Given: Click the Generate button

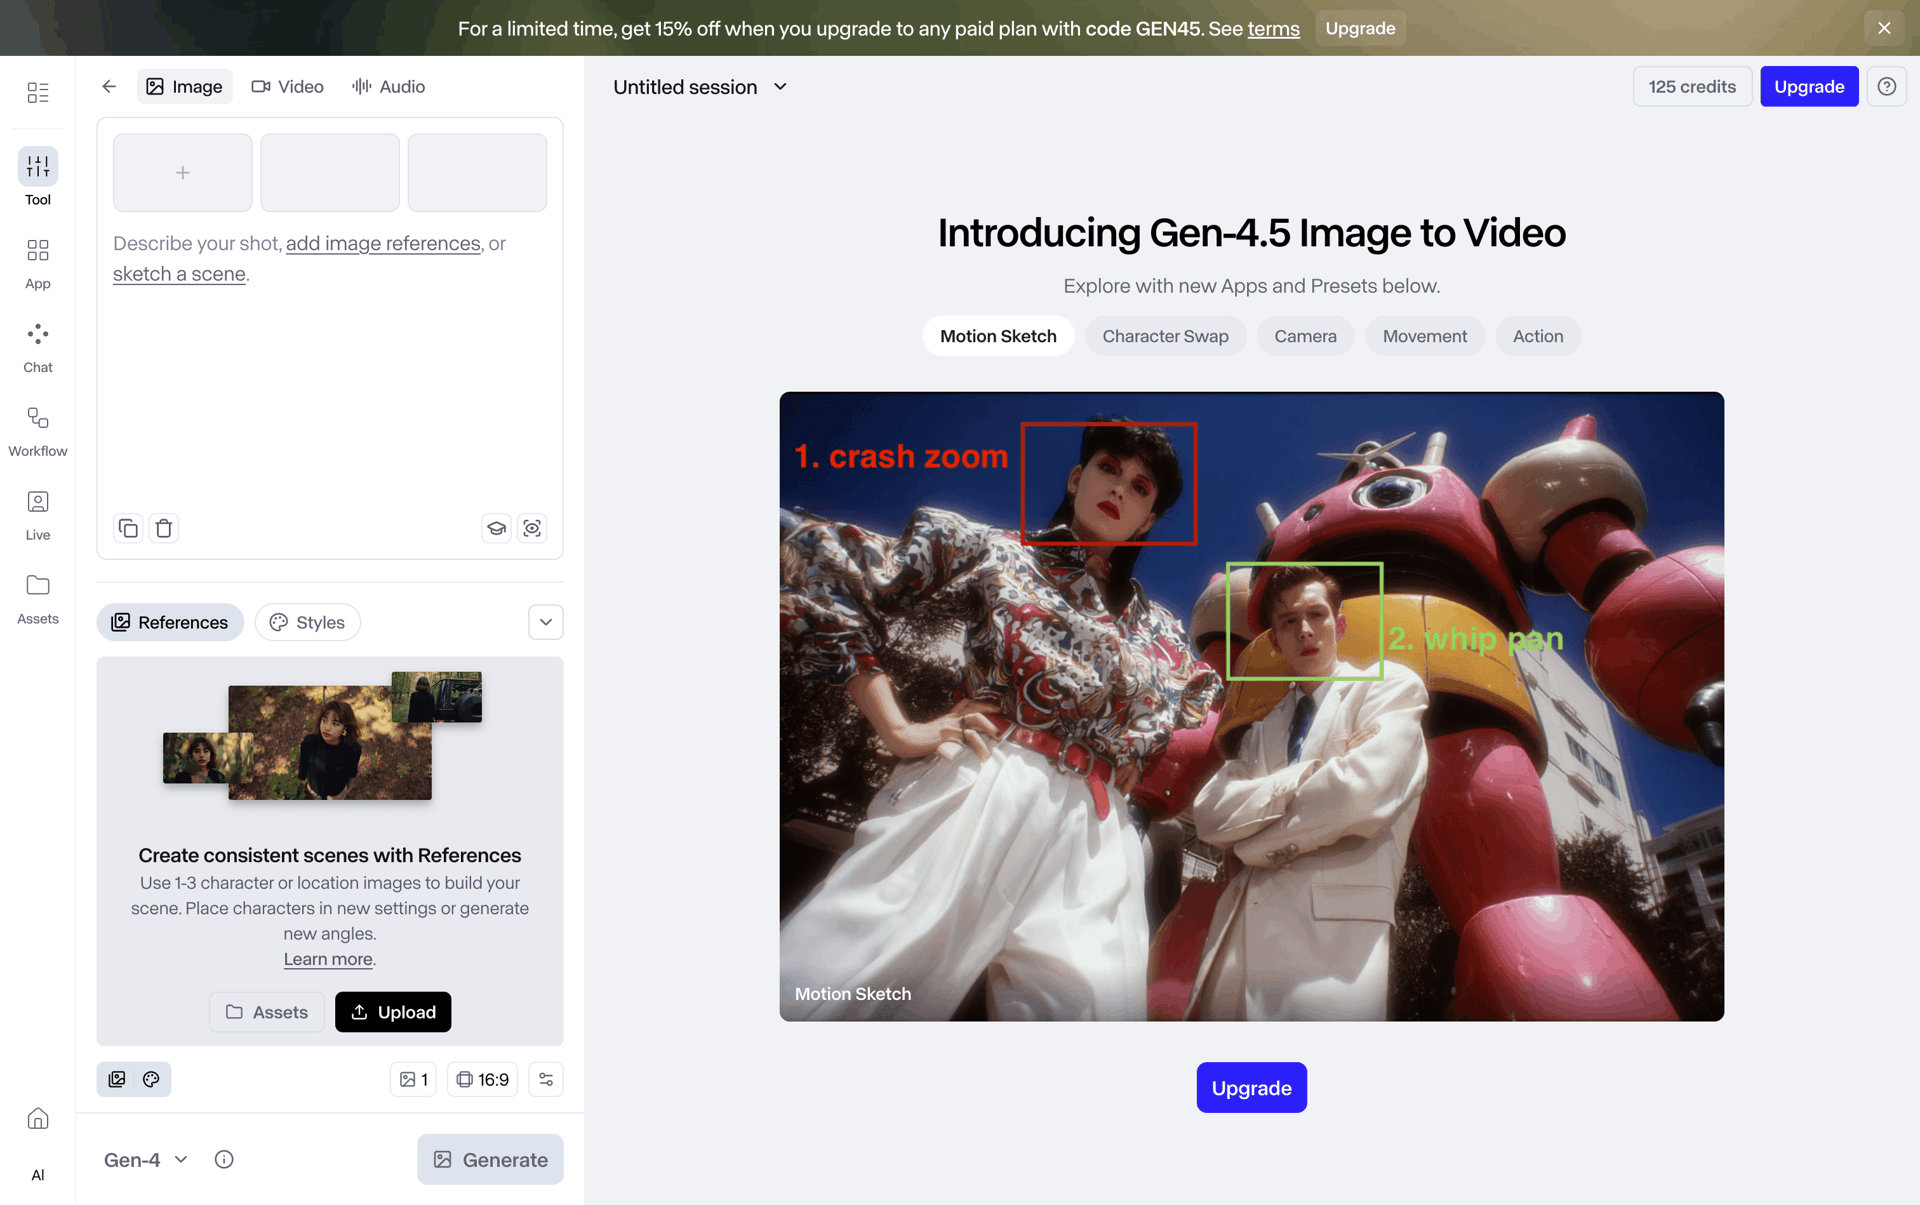Looking at the screenshot, I should click(x=490, y=1159).
